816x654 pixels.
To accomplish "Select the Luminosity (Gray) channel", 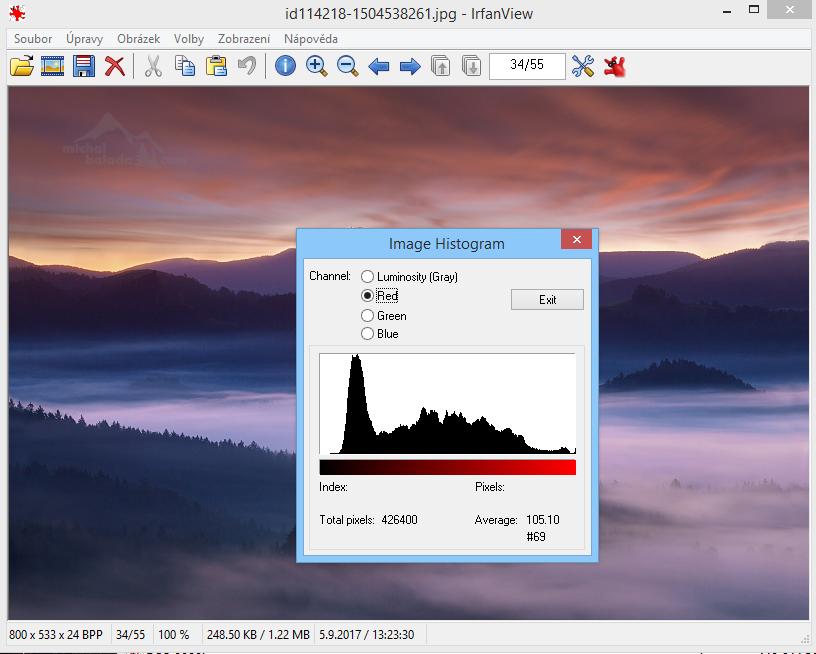I will point(368,277).
